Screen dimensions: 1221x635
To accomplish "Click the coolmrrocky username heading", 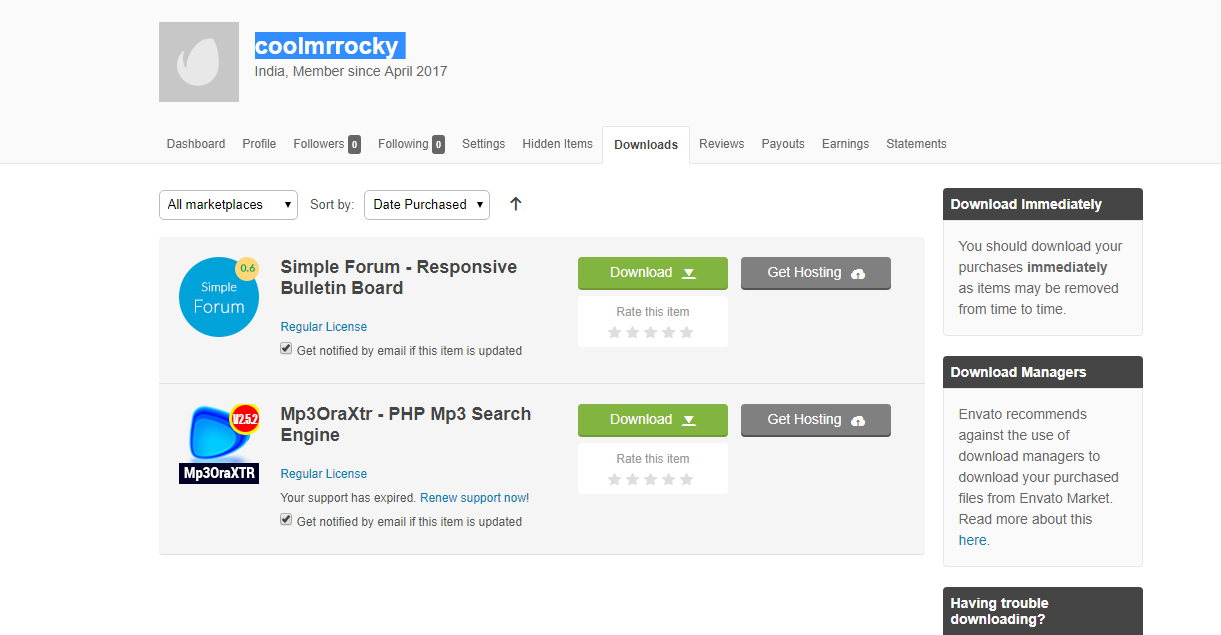I will point(327,46).
